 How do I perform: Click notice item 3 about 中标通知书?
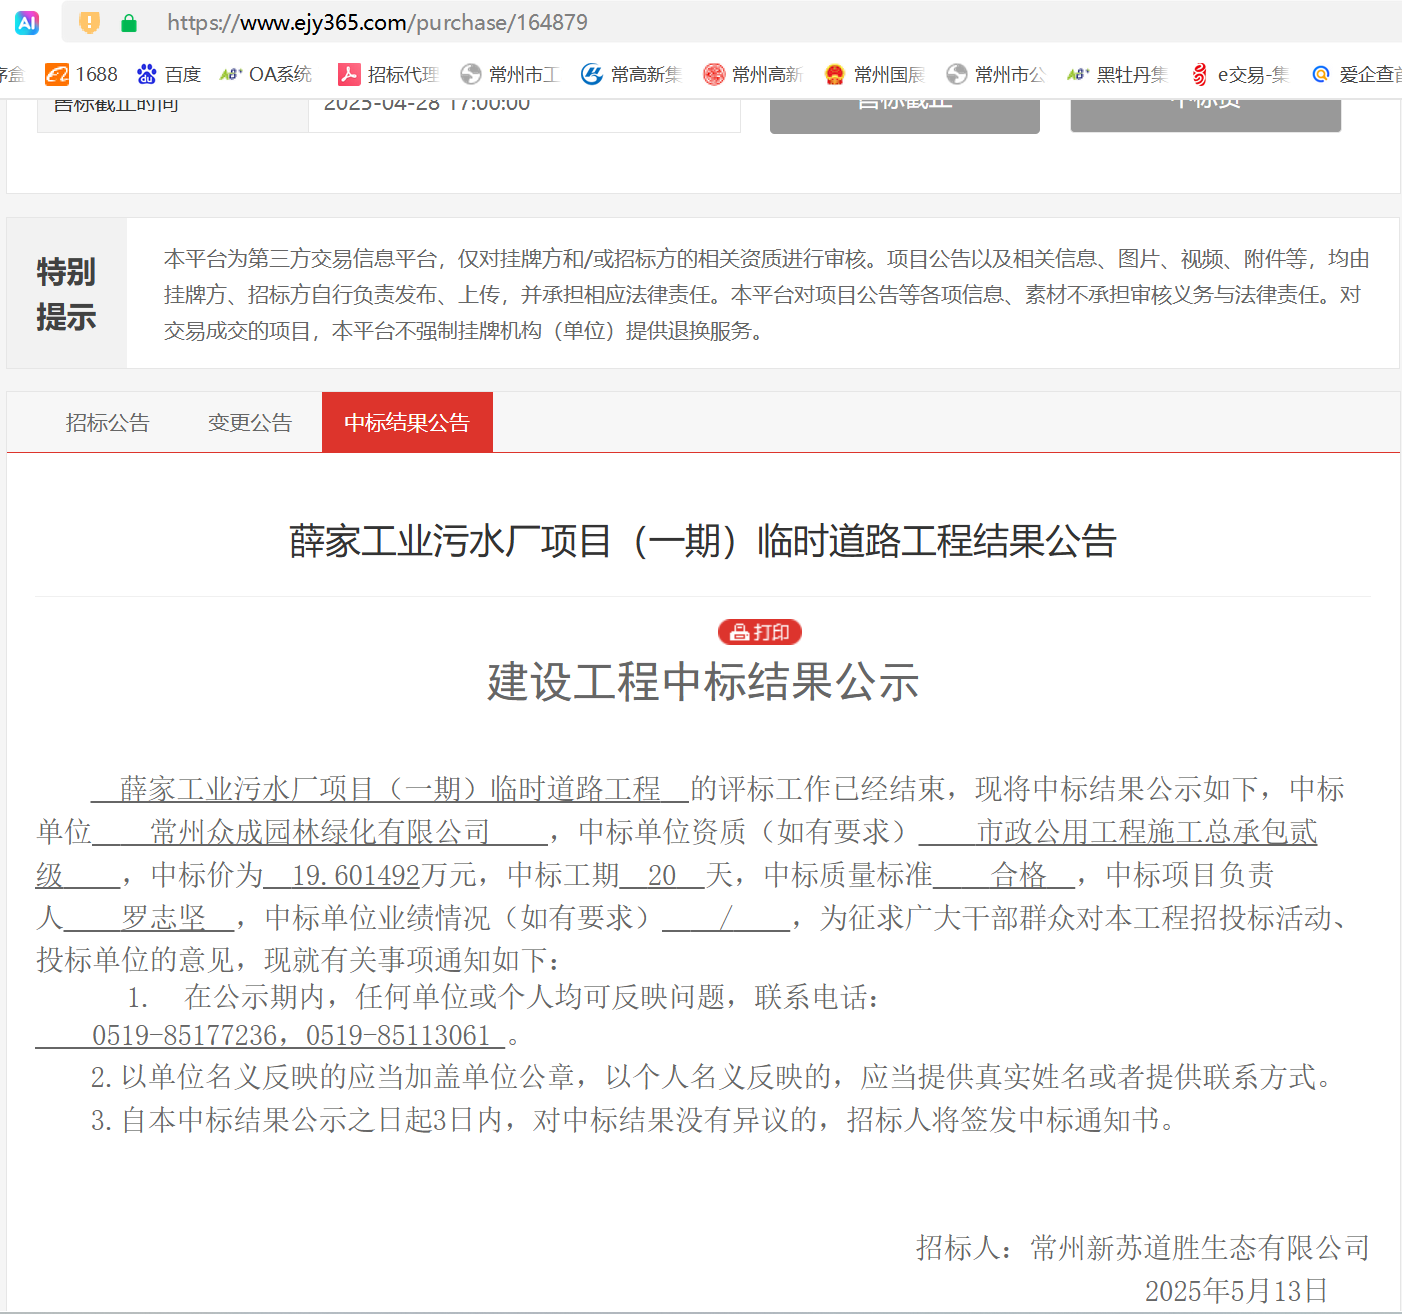[x=634, y=1120]
